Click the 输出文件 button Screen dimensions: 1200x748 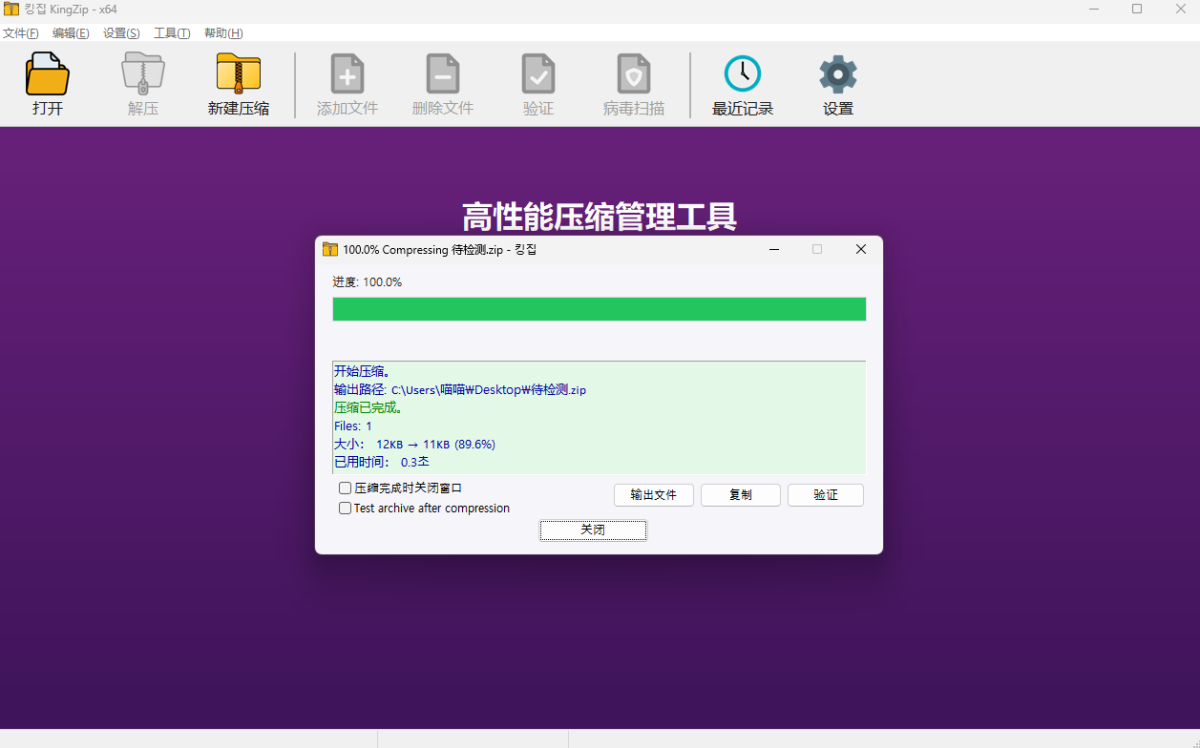654,495
